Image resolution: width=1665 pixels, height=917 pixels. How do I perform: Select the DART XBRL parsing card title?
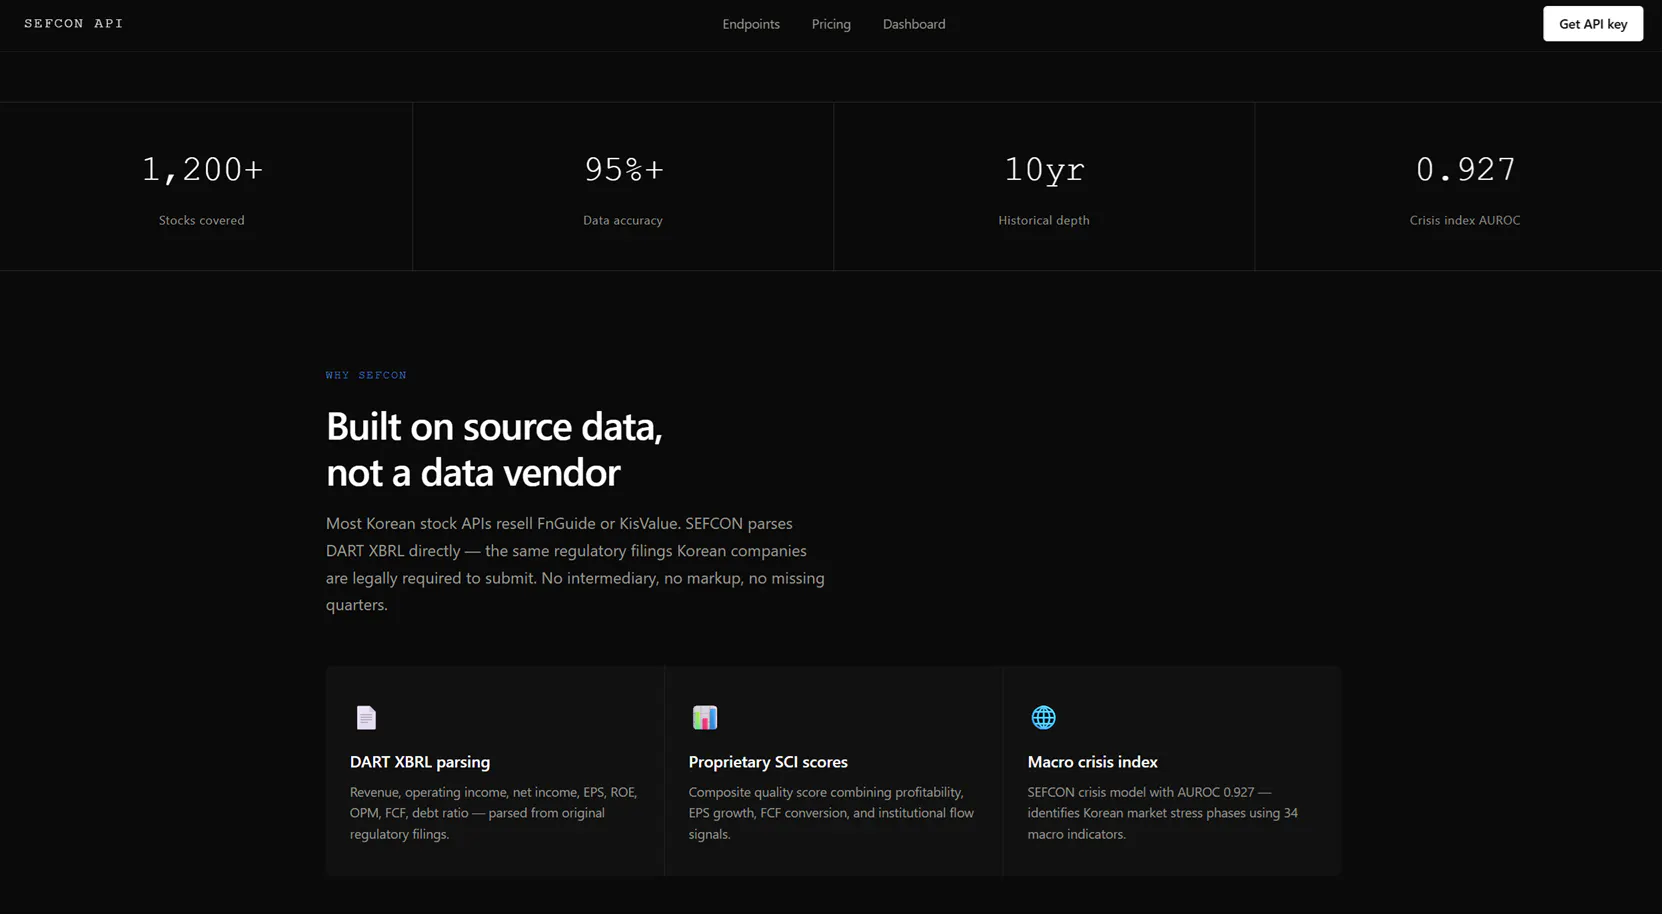click(x=421, y=763)
